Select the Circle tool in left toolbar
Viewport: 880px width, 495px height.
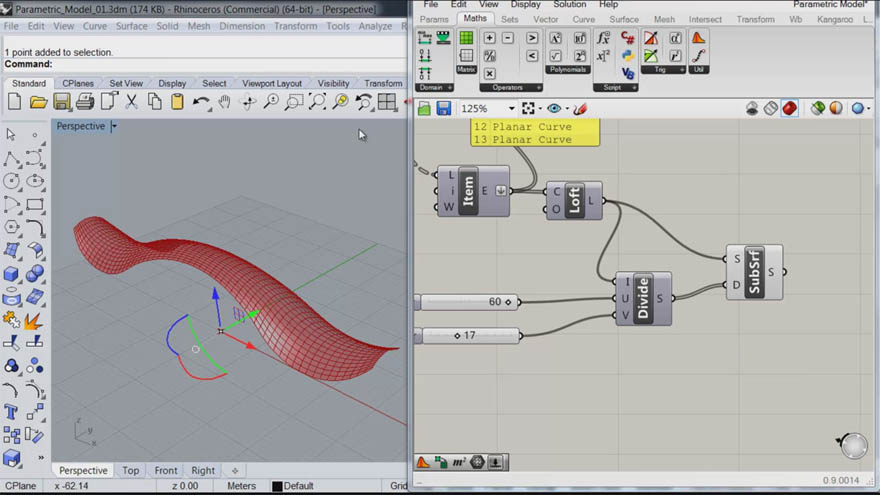coord(11,181)
